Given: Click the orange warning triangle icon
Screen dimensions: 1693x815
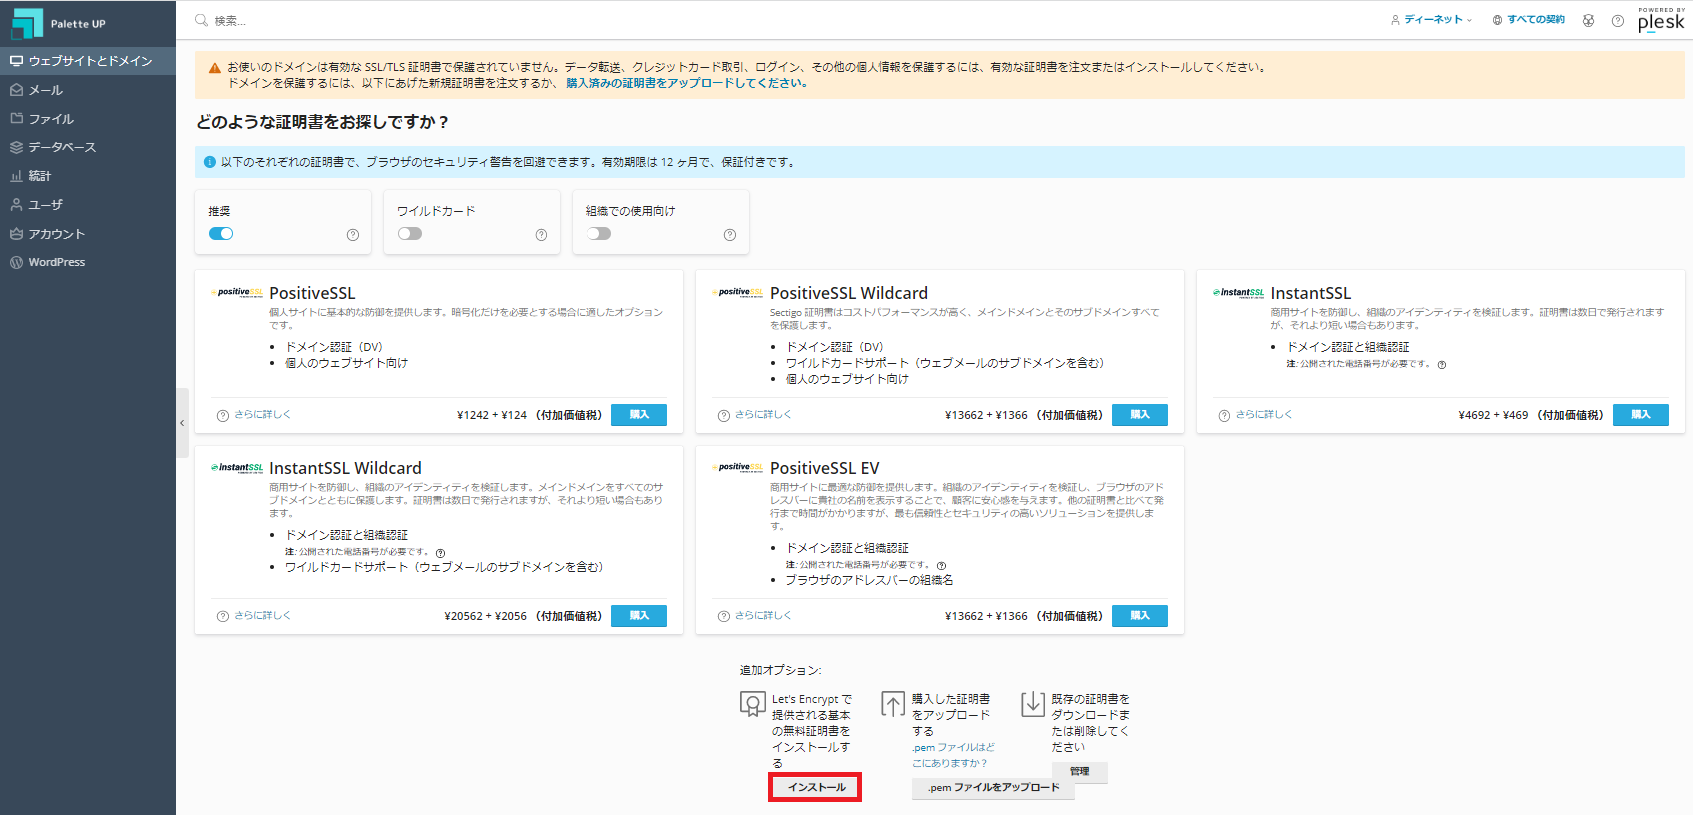Looking at the screenshot, I should point(214,68).
